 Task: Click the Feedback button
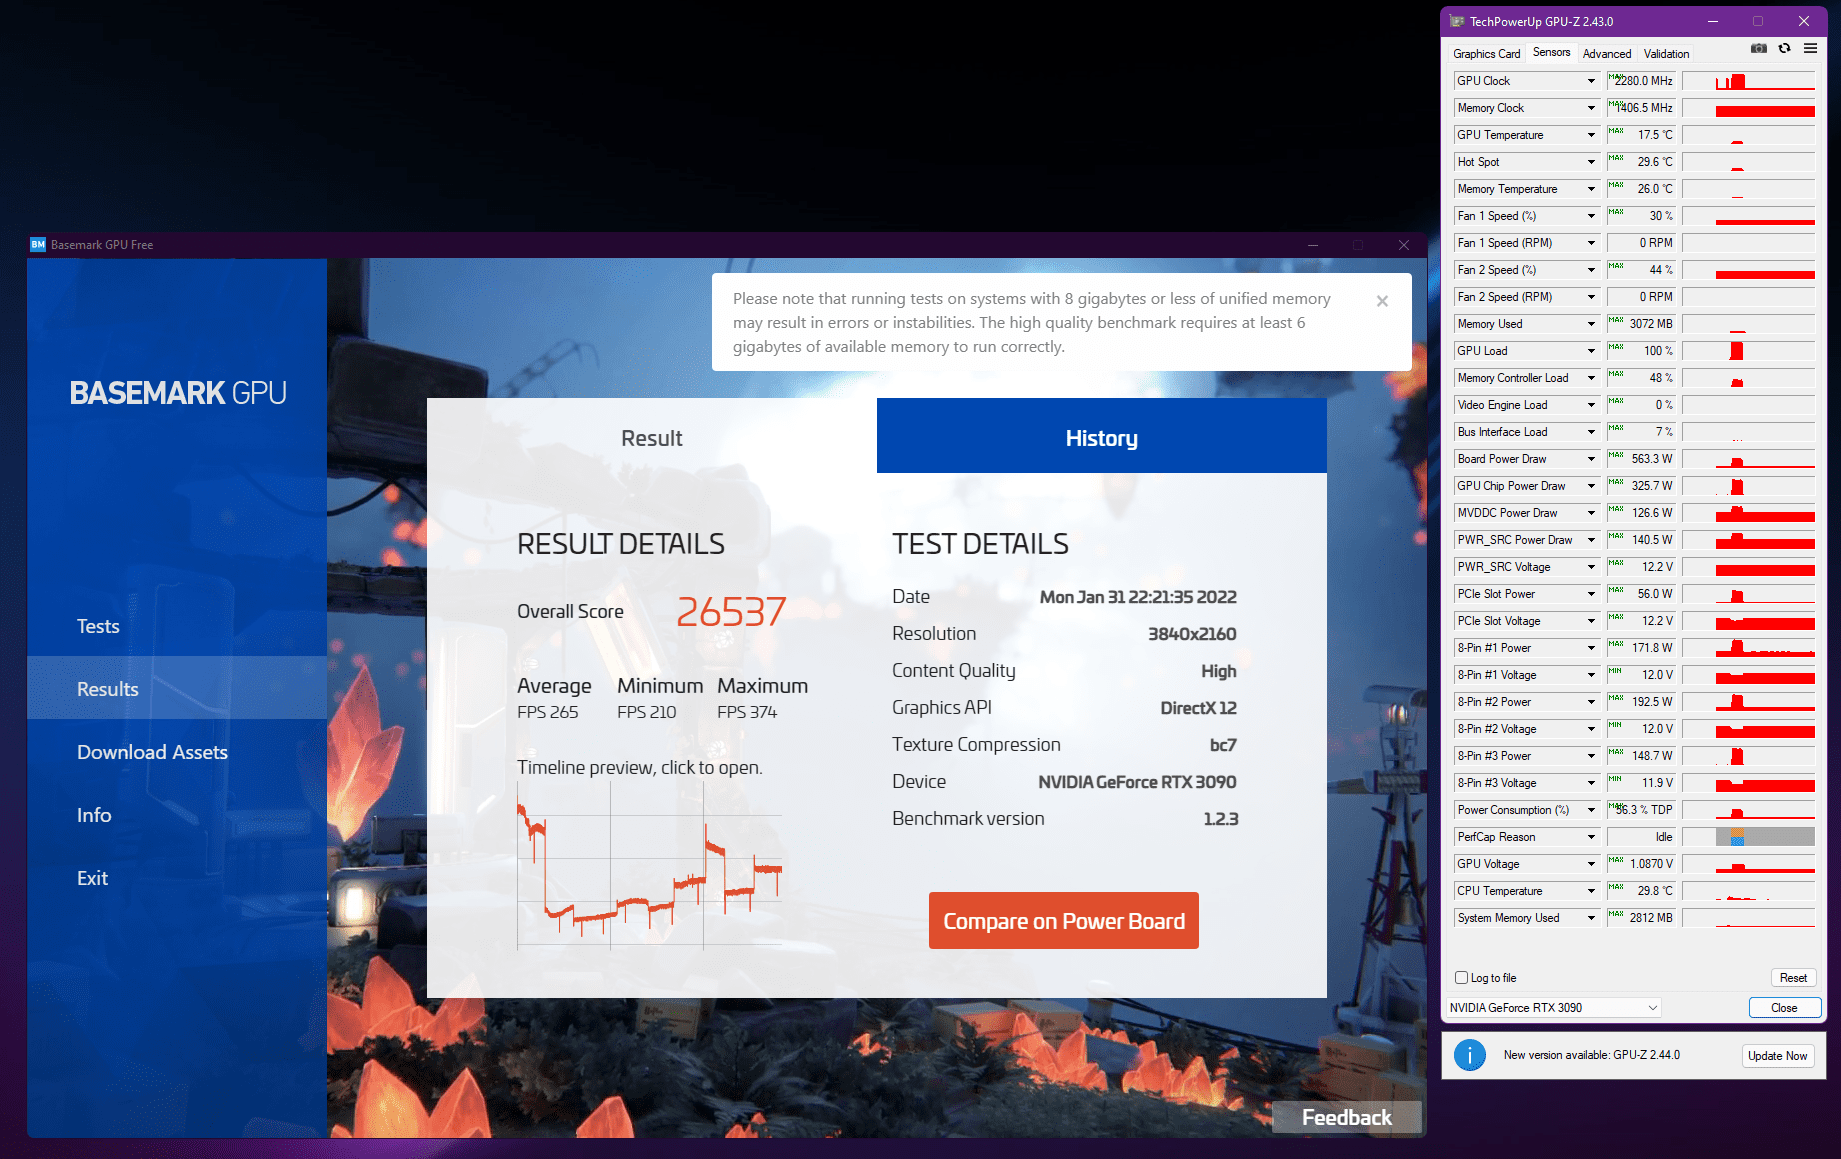(1346, 1117)
